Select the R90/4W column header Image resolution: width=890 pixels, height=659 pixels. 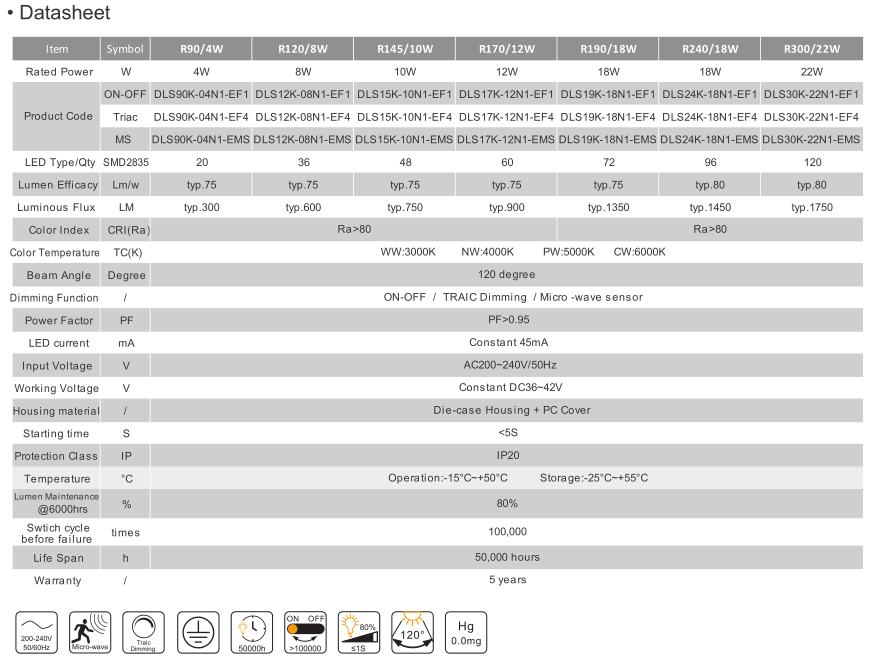click(201, 48)
